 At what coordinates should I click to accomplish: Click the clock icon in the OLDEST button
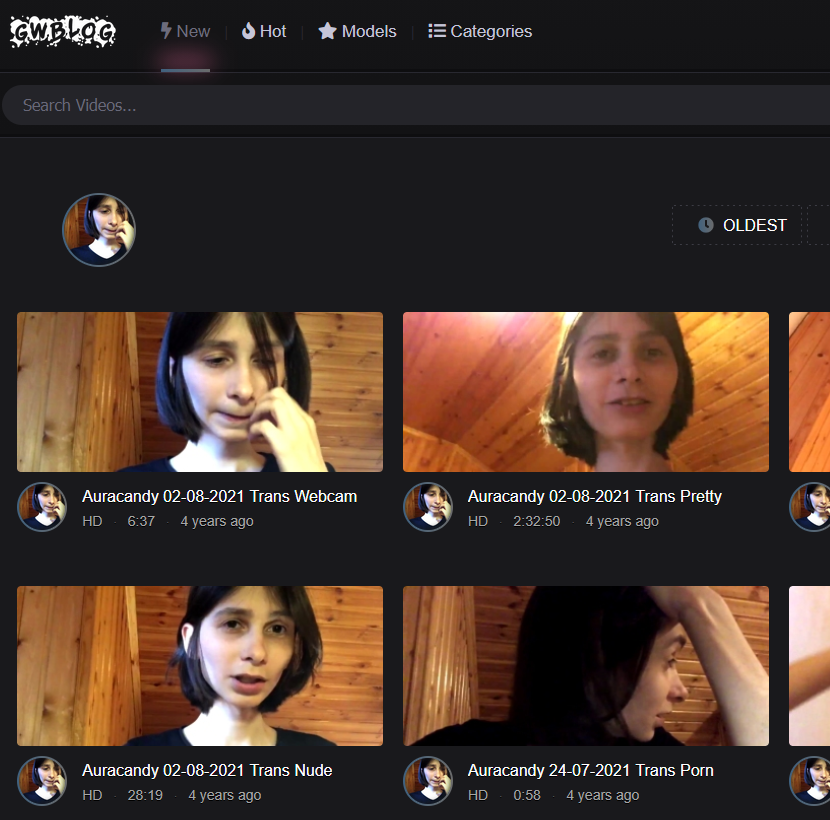(x=706, y=225)
